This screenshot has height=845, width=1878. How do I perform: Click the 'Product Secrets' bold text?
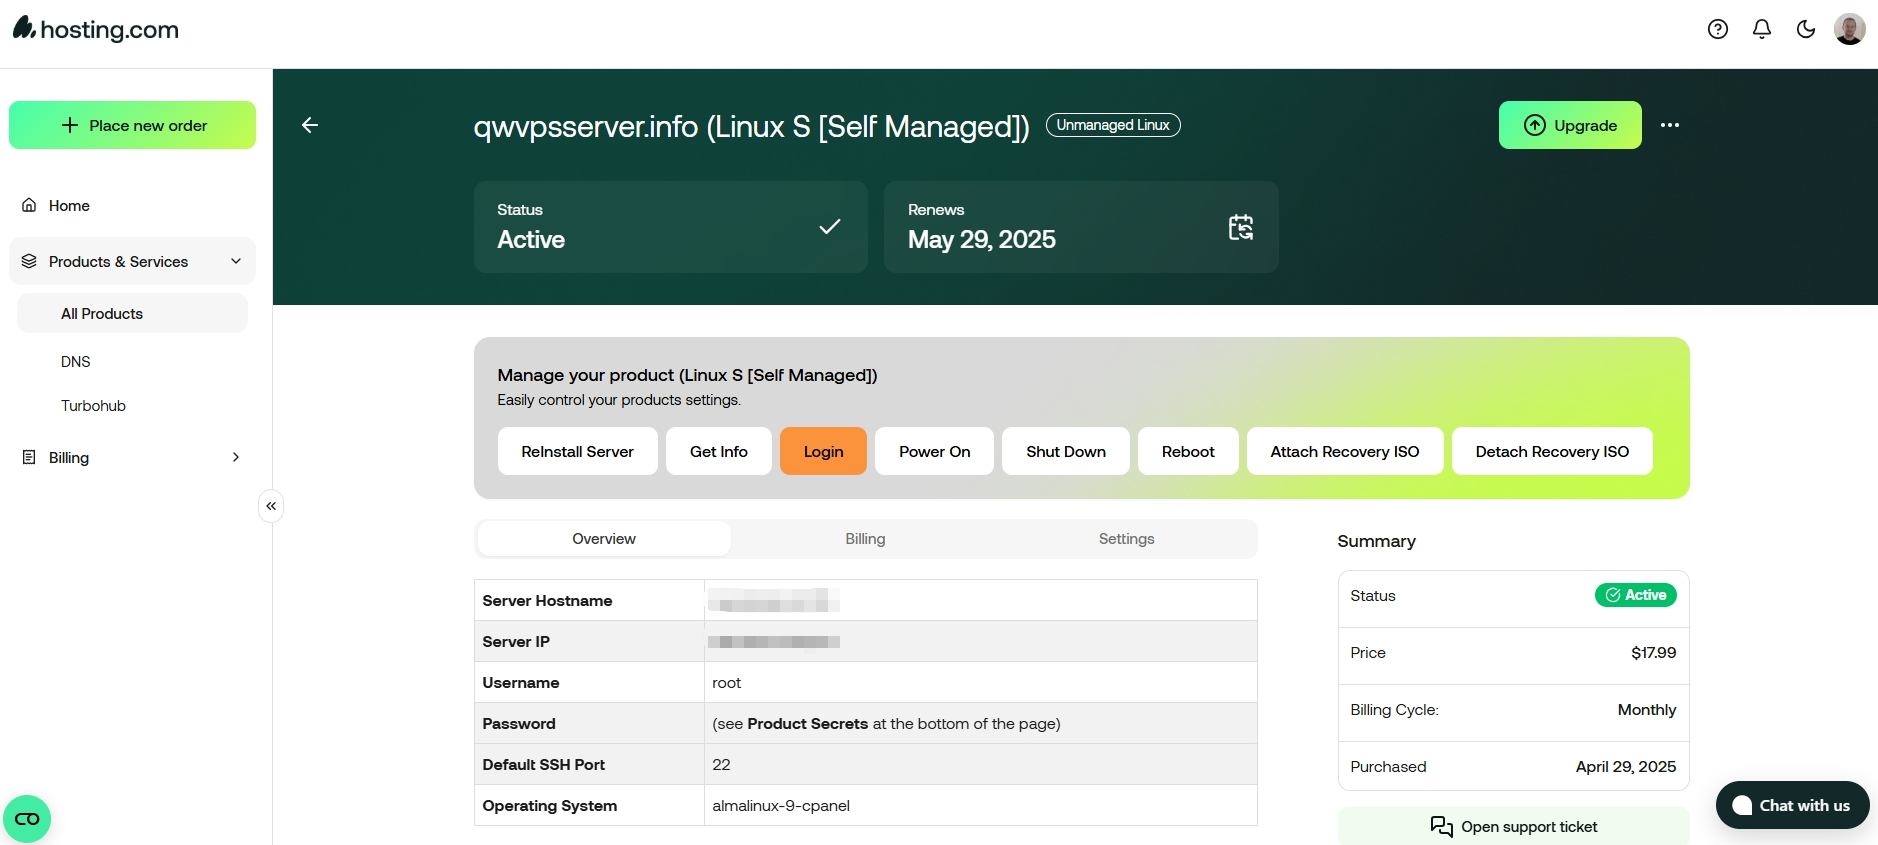tap(808, 723)
